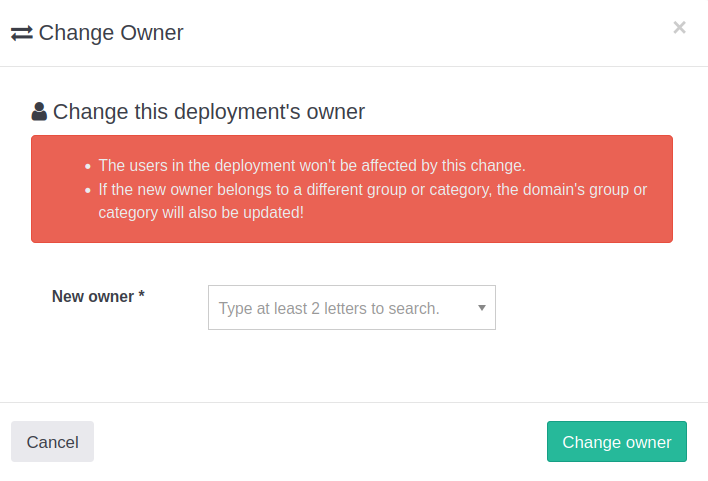708x481 pixels.
Task: Click the first bullet point marker
Action: pos(88,166)
